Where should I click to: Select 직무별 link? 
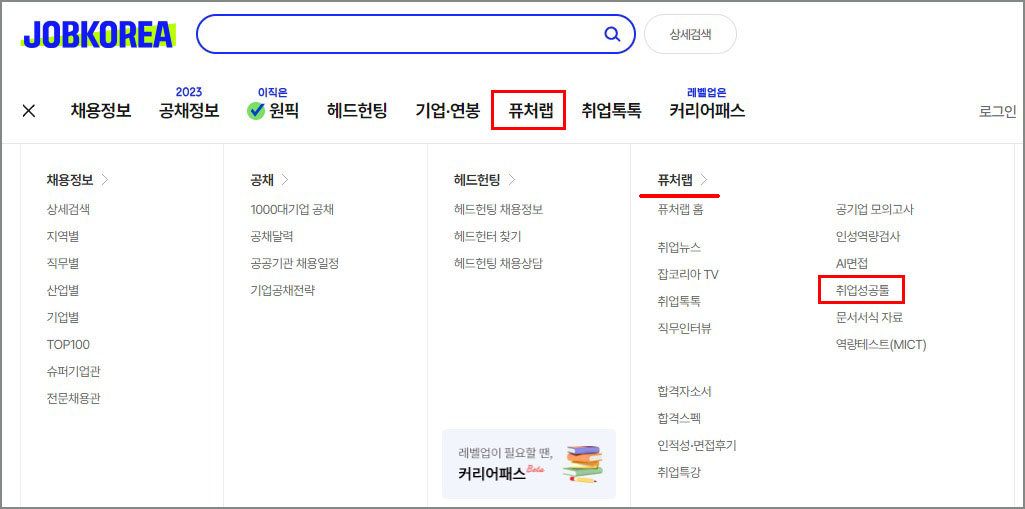(63, 263)
